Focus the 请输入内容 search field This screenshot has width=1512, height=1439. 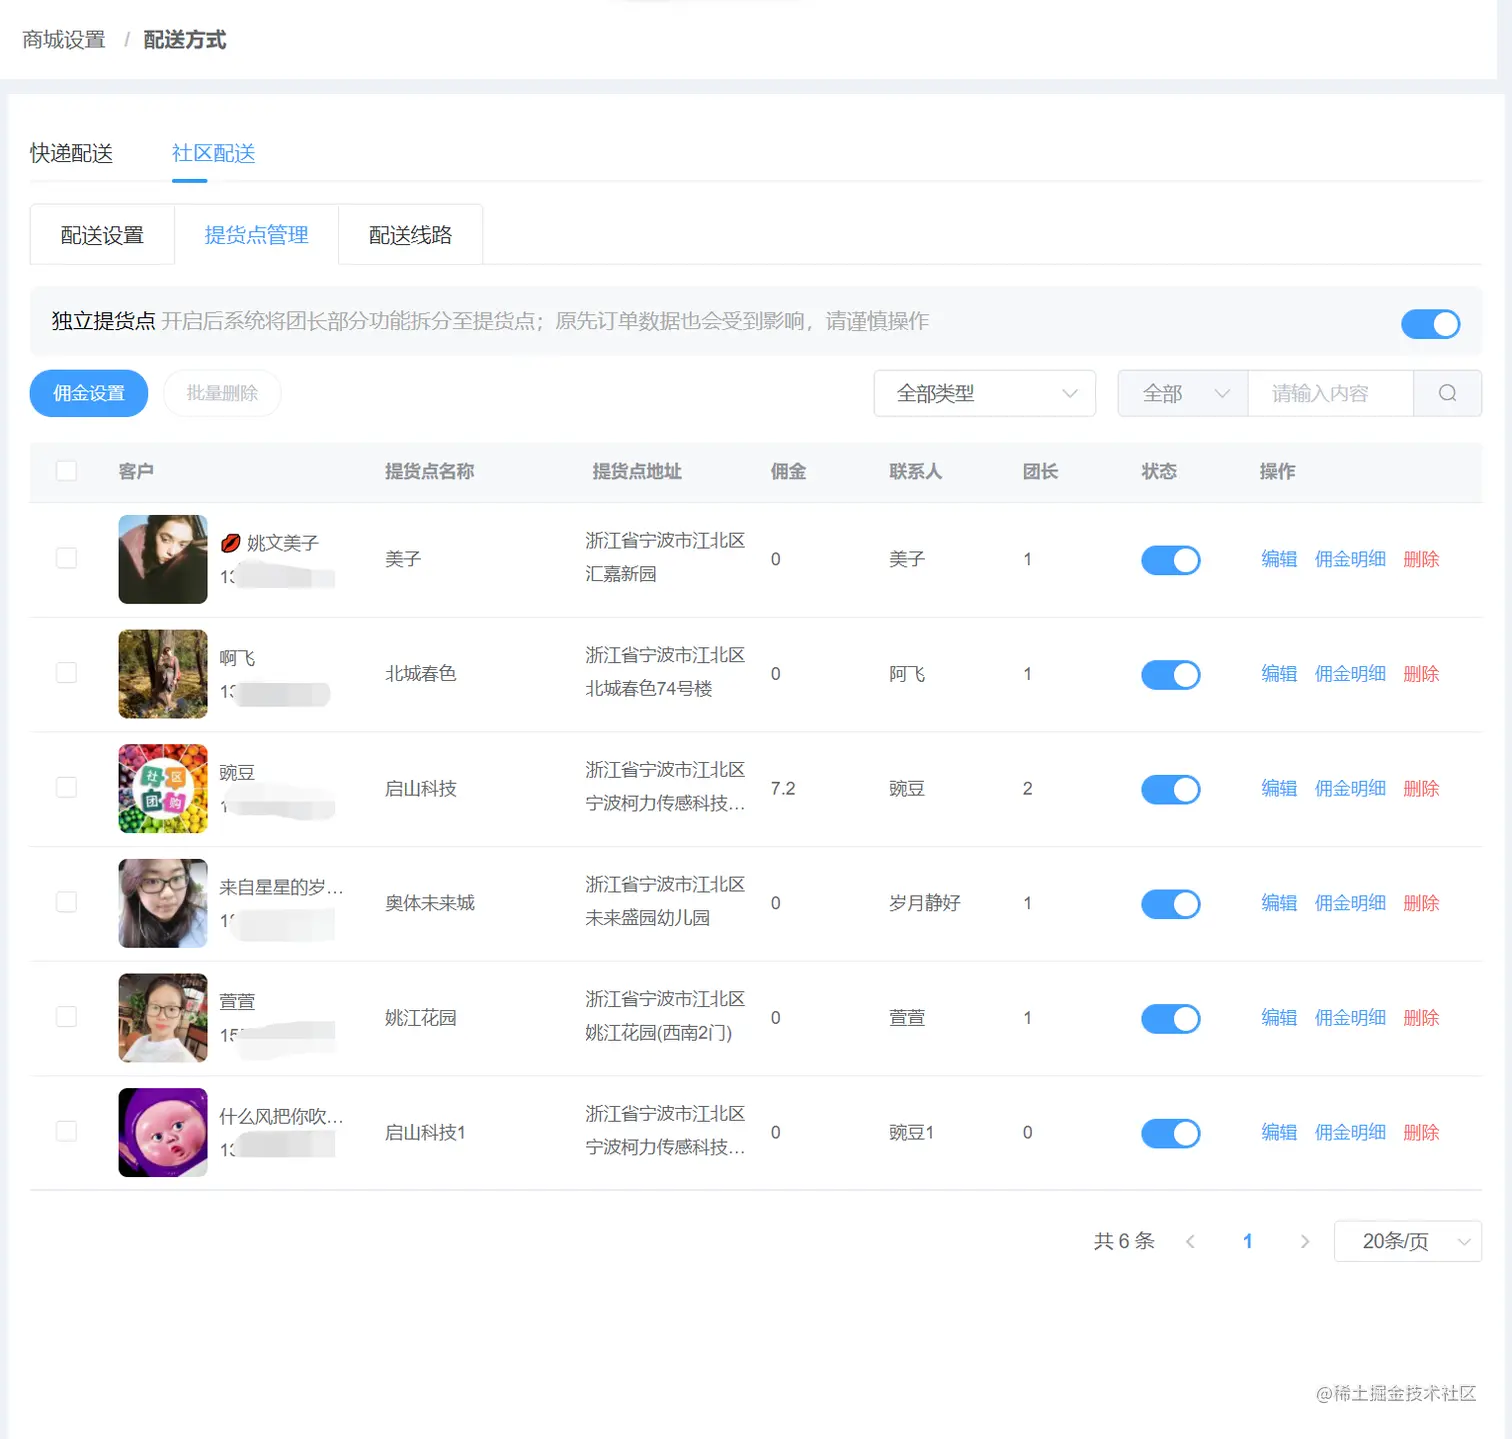(x=1330, y=393)
